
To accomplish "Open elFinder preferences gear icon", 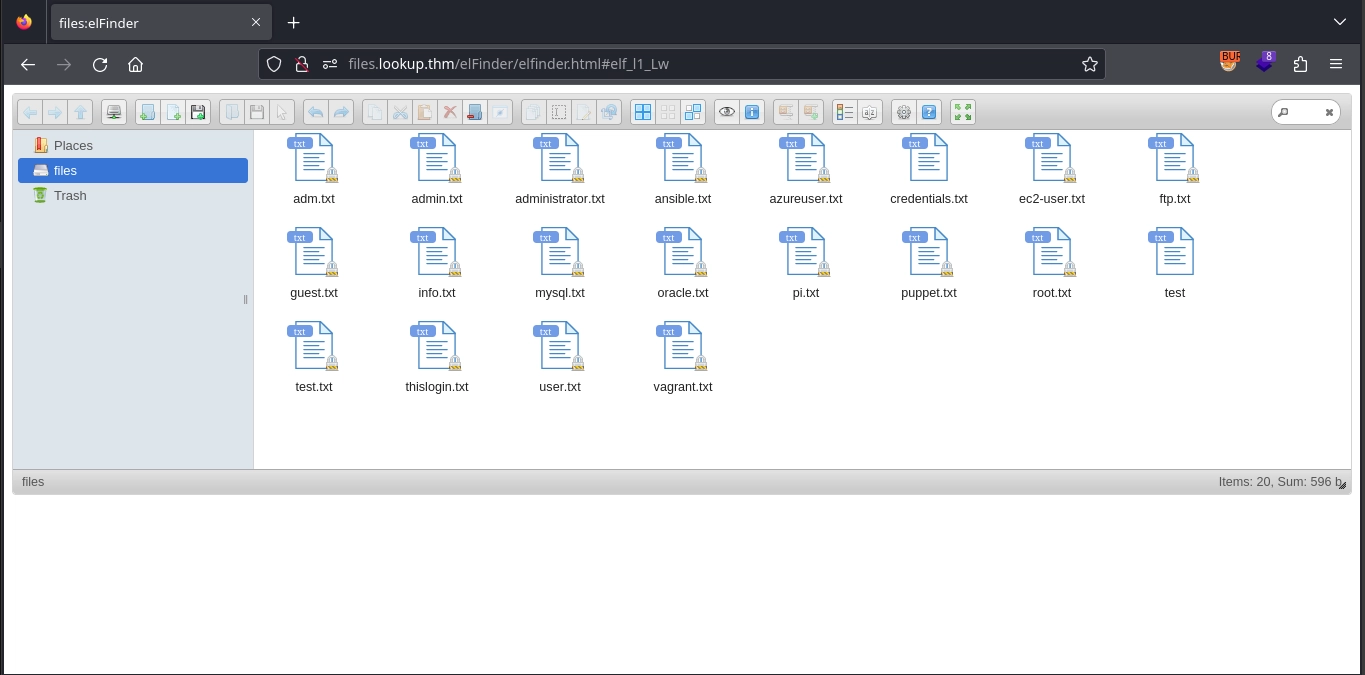I will (x=904, y=113).
